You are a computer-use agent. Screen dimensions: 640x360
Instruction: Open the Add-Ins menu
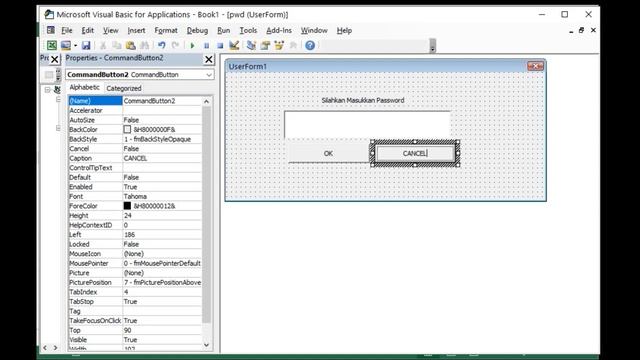279,31
